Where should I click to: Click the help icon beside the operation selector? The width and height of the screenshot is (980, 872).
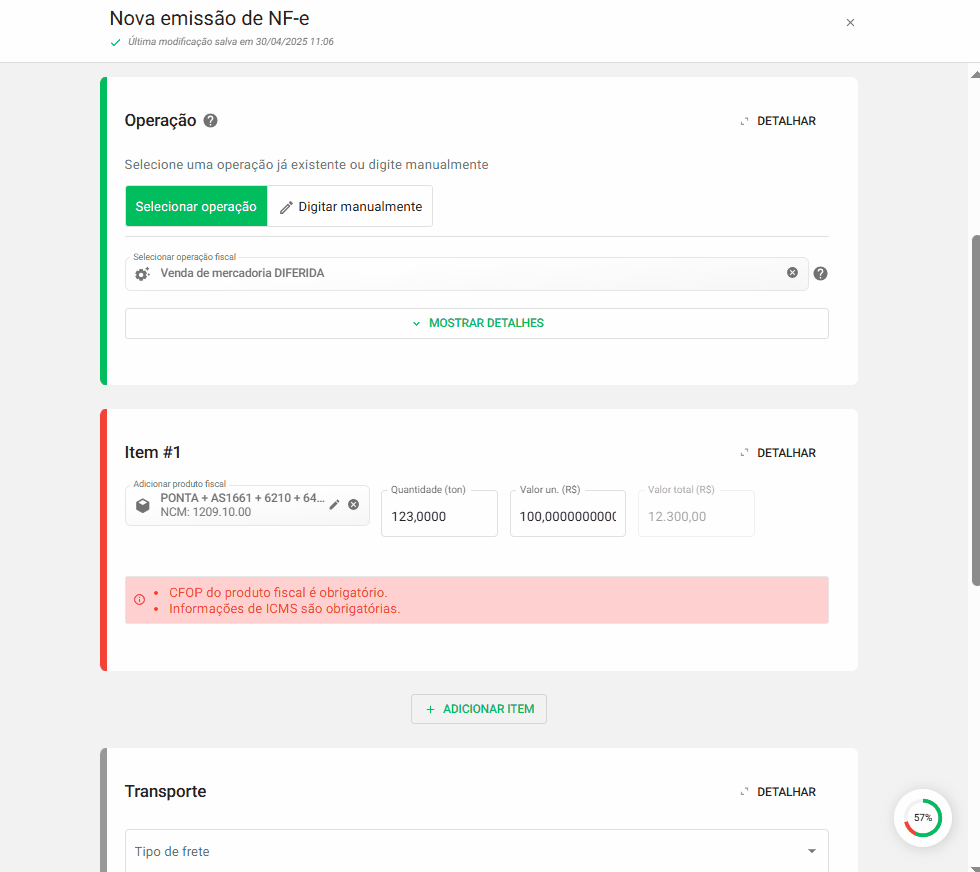pos(820,273)
